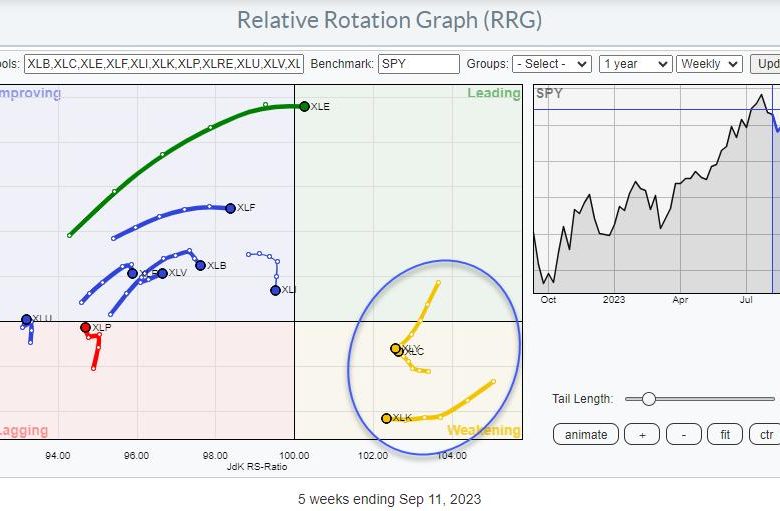
Task: Click the Relative Rotation Graph title
Action: pyautogui.click(x=390, y=20)
